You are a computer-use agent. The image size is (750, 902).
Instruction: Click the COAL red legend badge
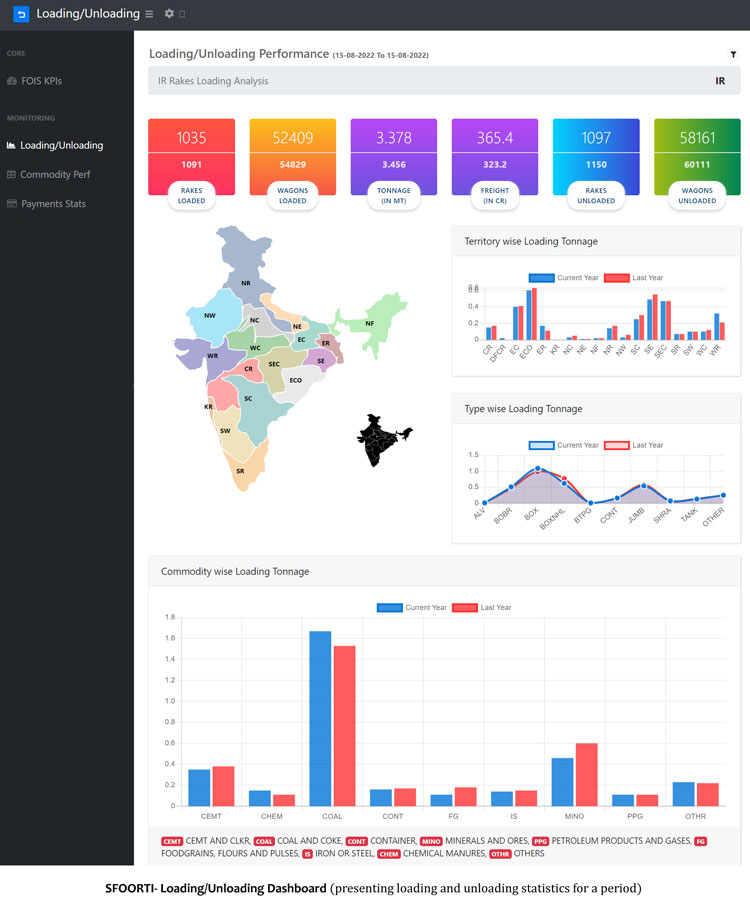264,841
